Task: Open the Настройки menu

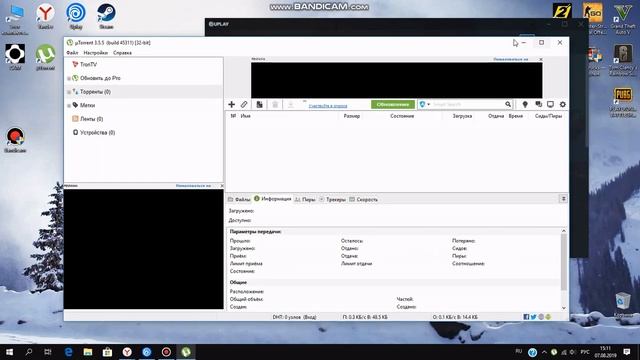Action: 96,53
